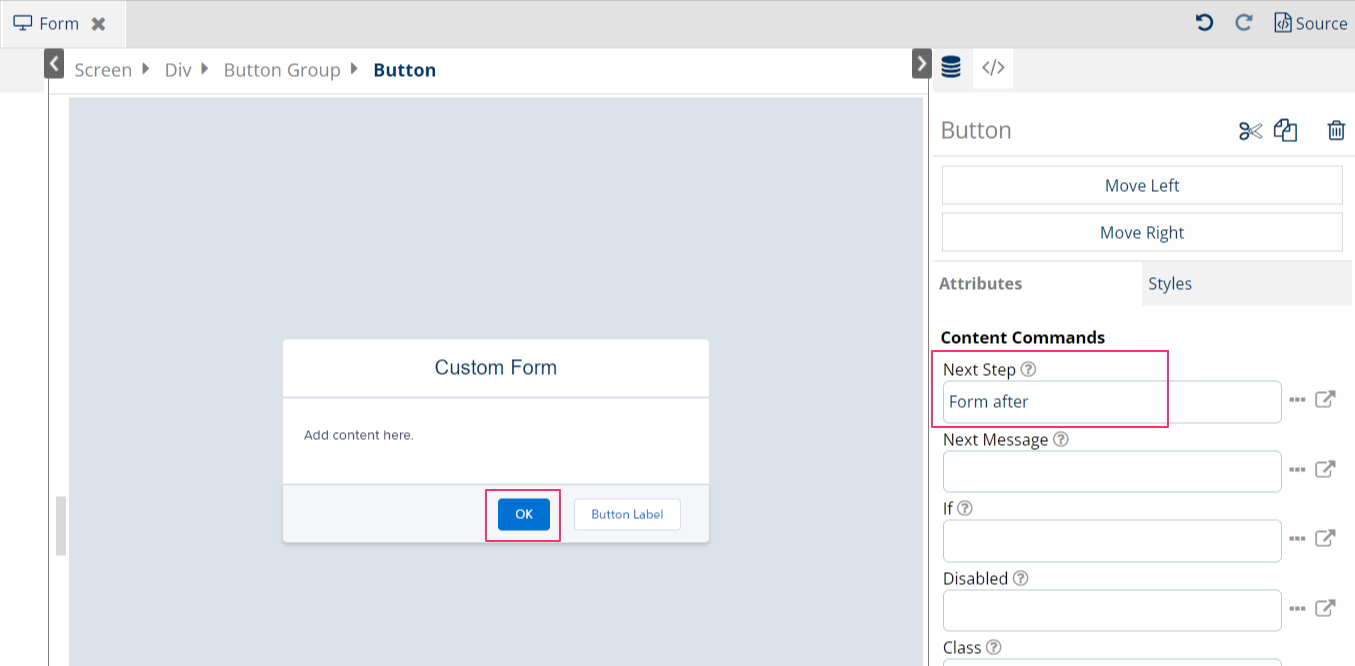
Task: Open the Source code view
Action: pos(1310,23)
